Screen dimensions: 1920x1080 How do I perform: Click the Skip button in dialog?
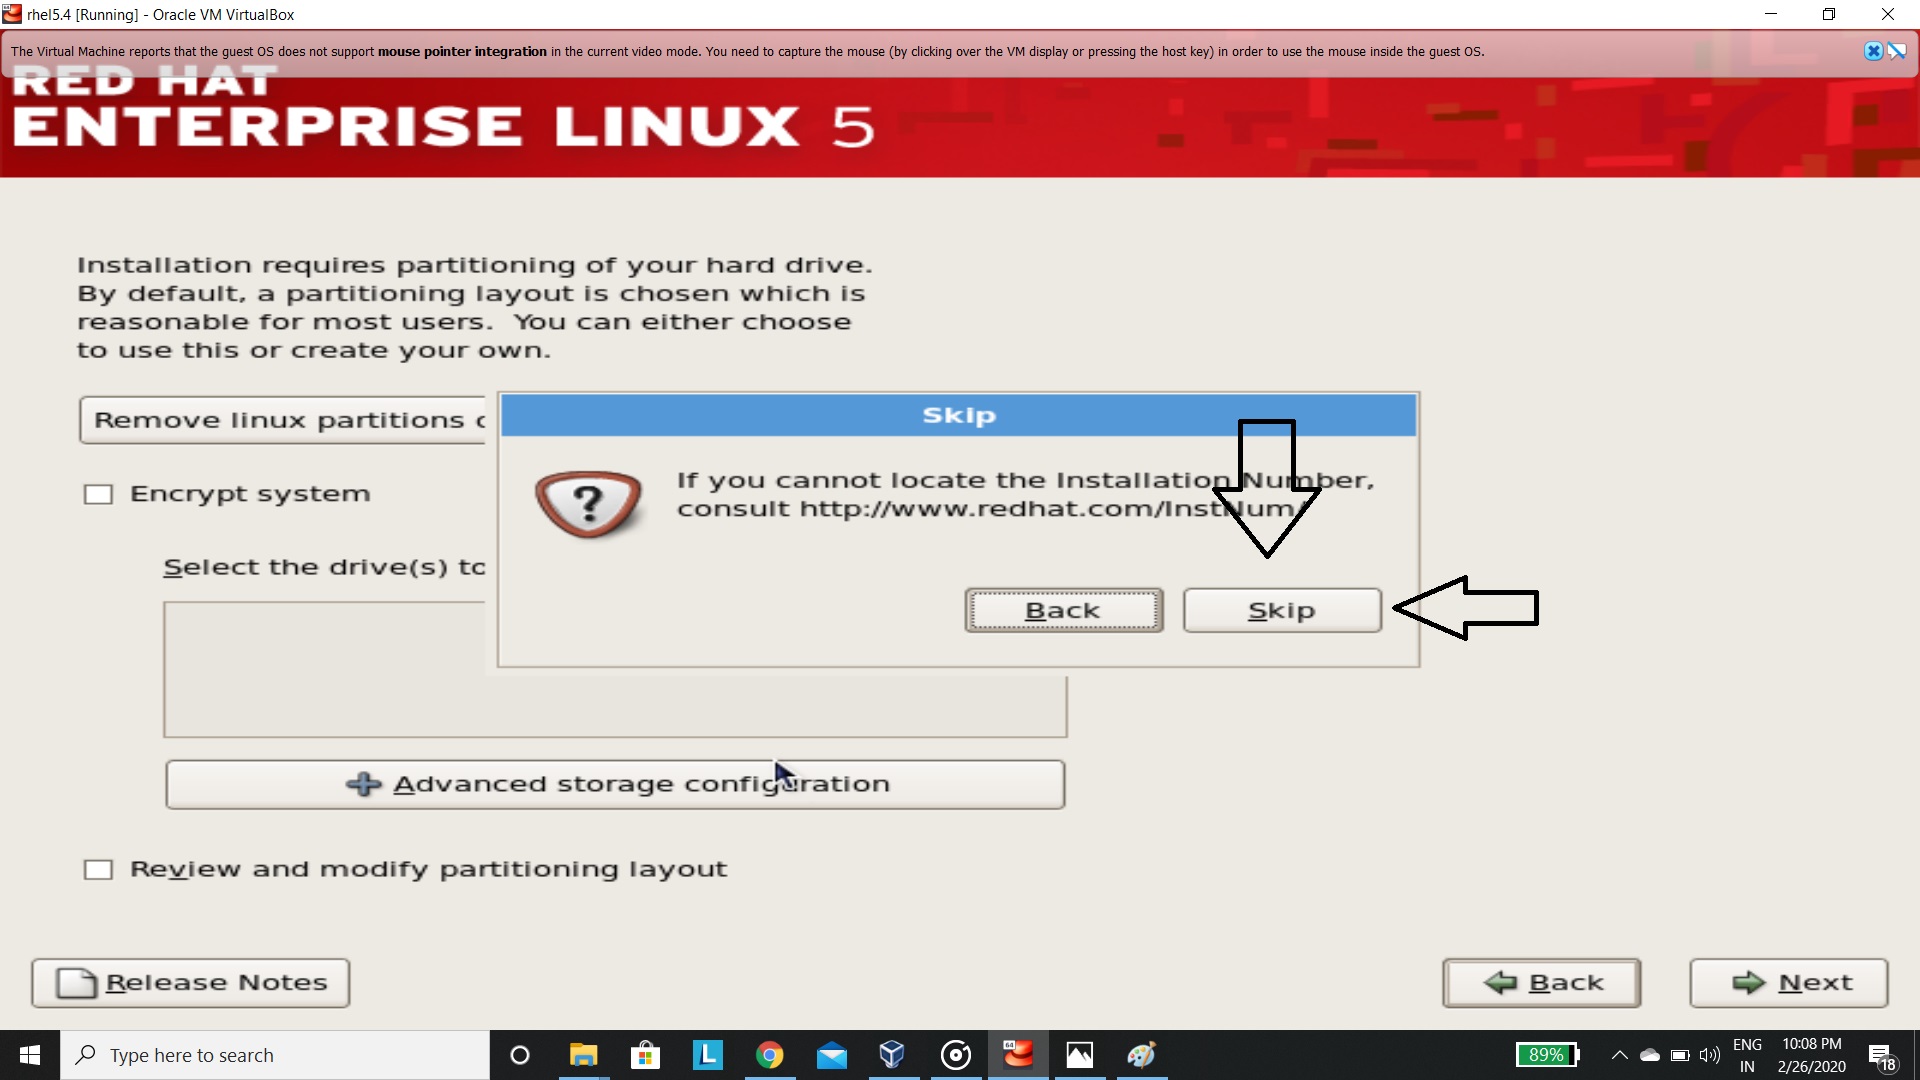coord(1281,610)
